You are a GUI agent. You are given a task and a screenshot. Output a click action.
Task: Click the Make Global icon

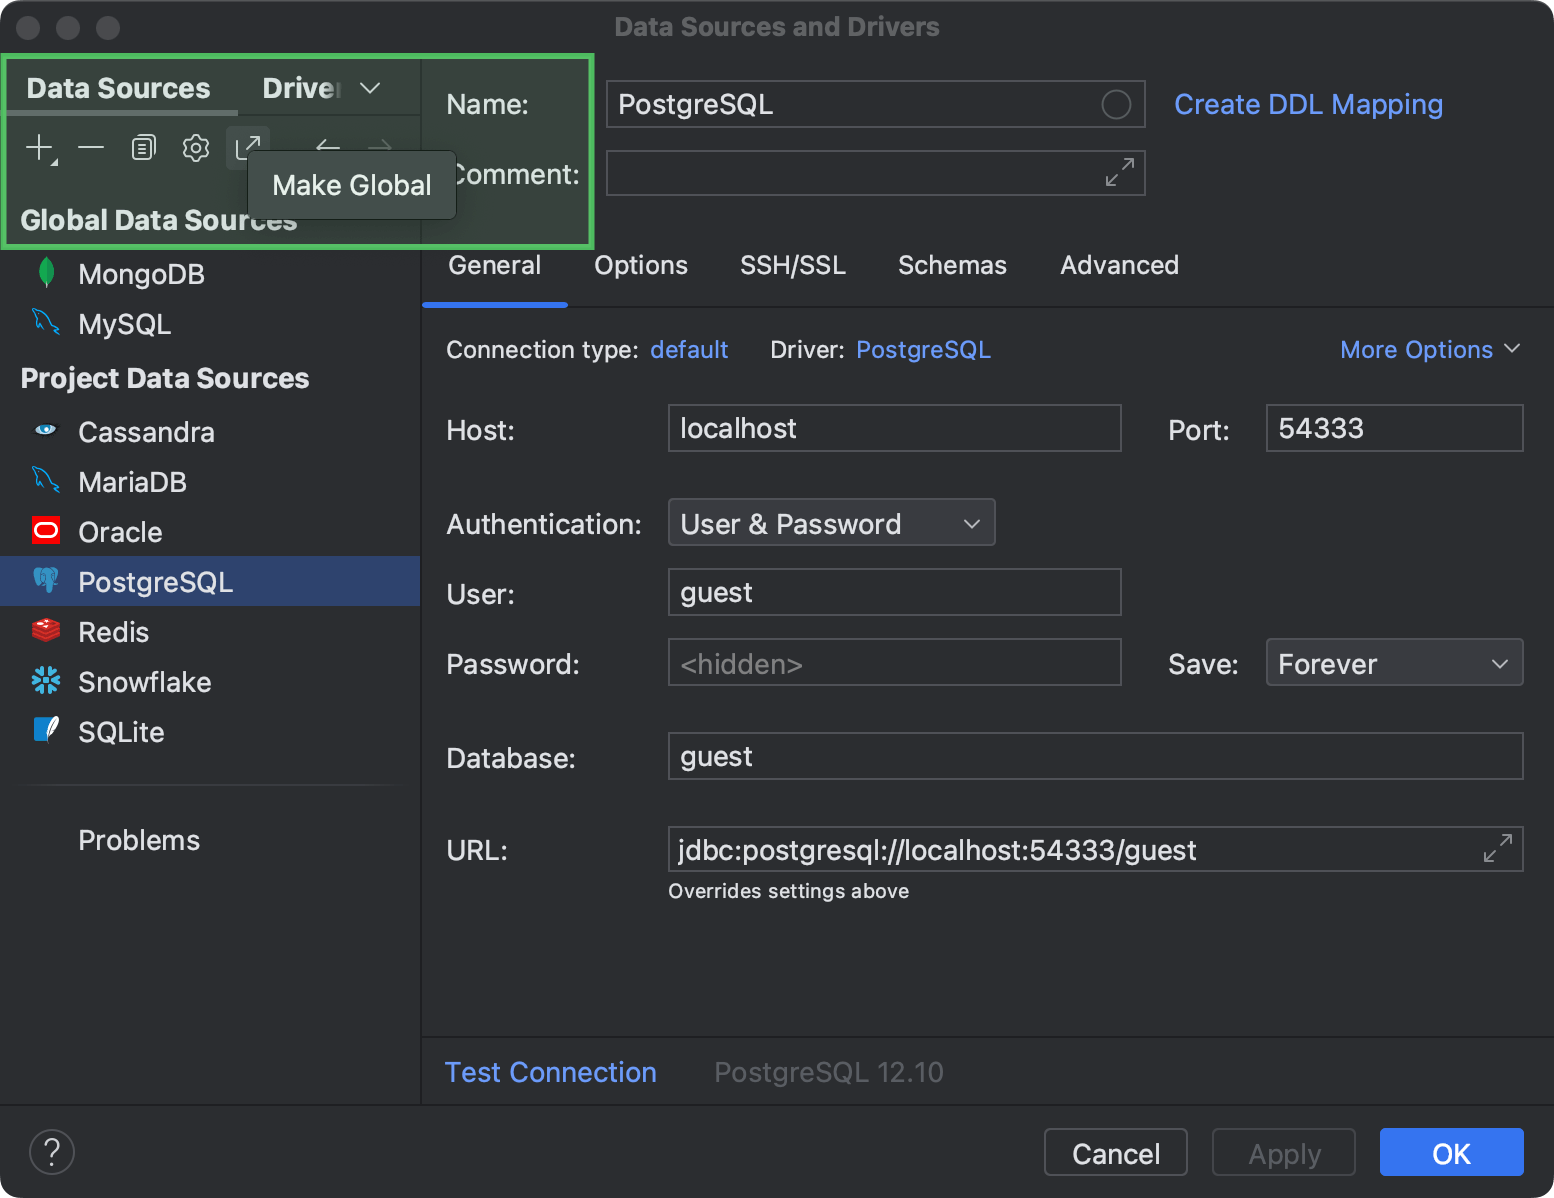click(x=248, y=145)
